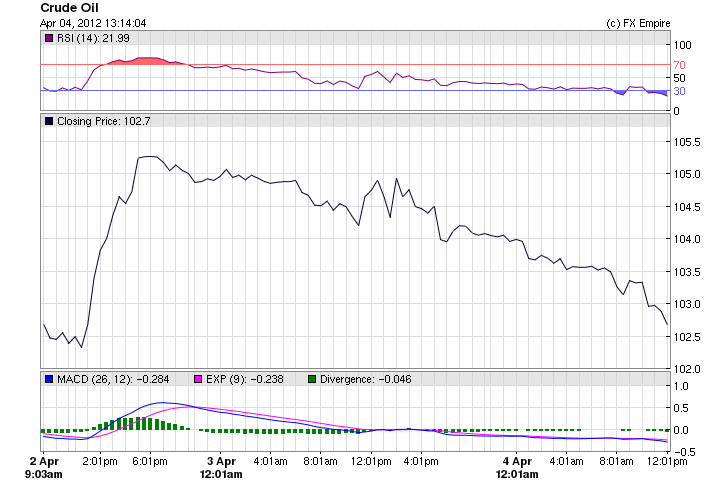Click the 103.5 price axis label

(686, 272)
